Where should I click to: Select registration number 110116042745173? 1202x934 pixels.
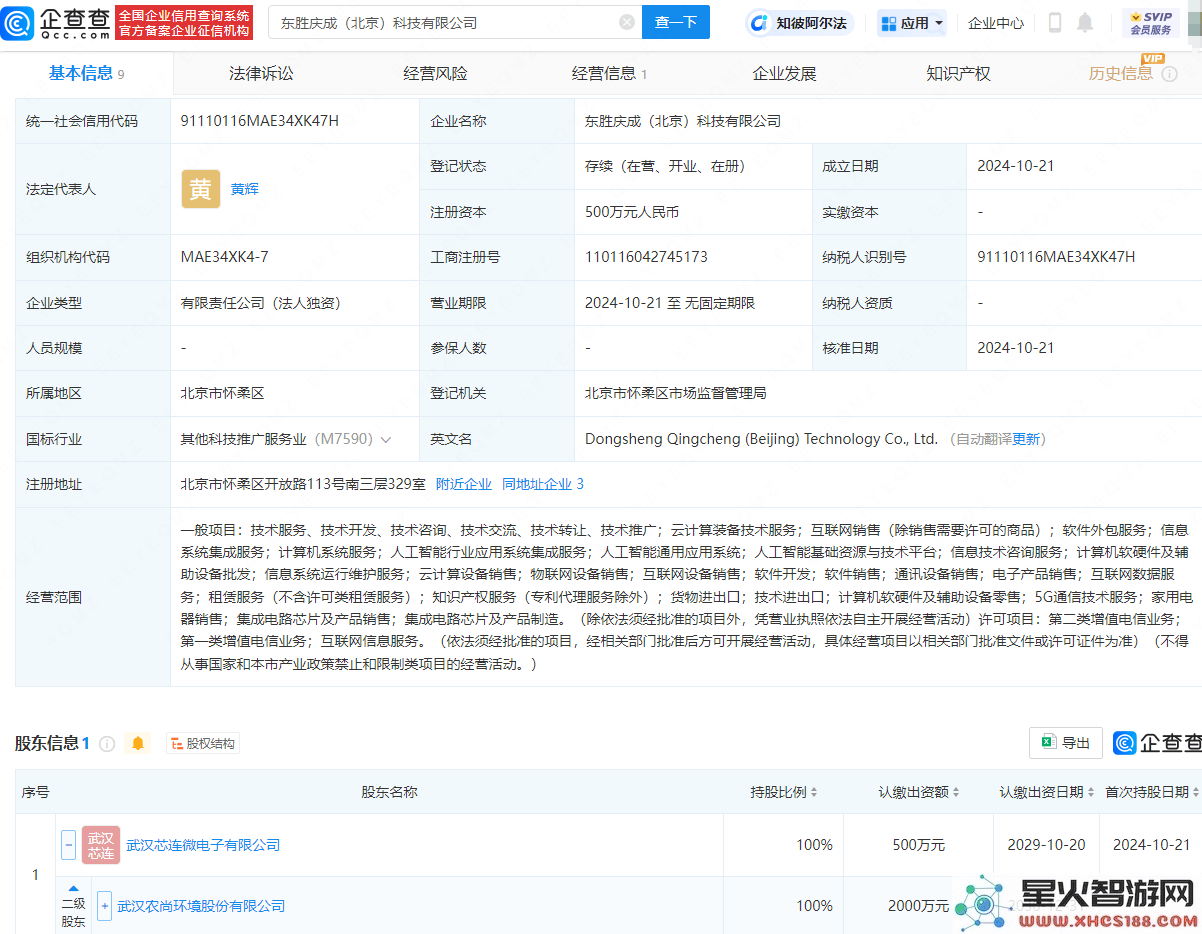[x=646, y=257]
